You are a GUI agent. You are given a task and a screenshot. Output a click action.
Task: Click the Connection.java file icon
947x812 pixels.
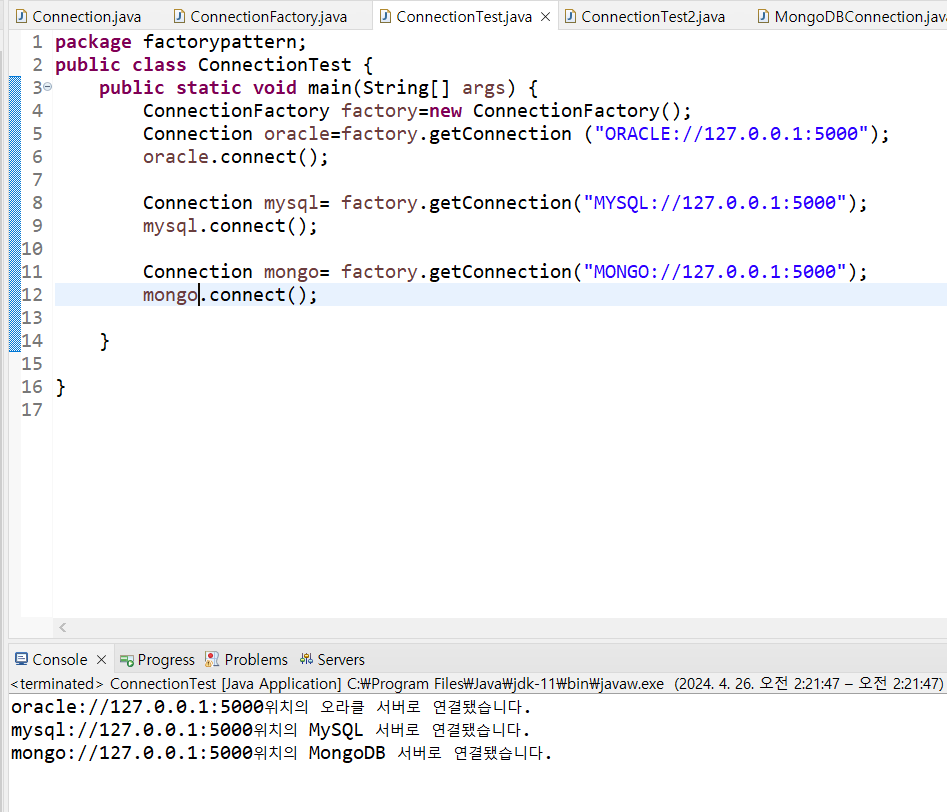coord(21,16)
